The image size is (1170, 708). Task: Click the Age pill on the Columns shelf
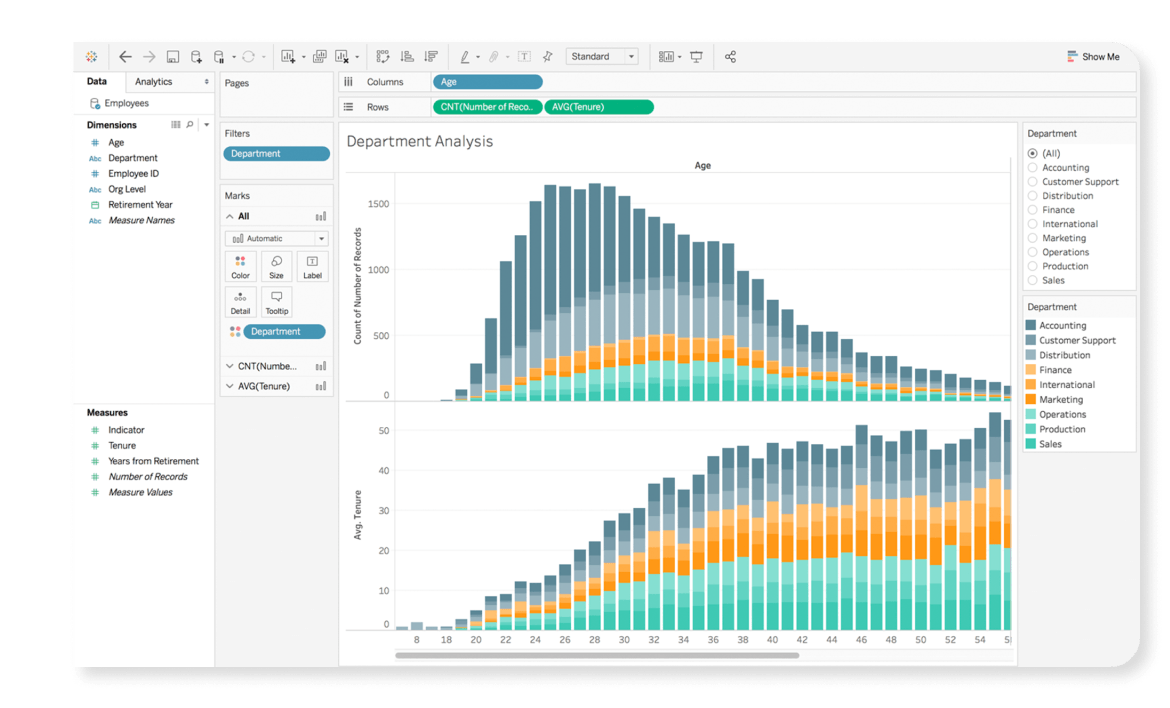click(x=487, y=81)
